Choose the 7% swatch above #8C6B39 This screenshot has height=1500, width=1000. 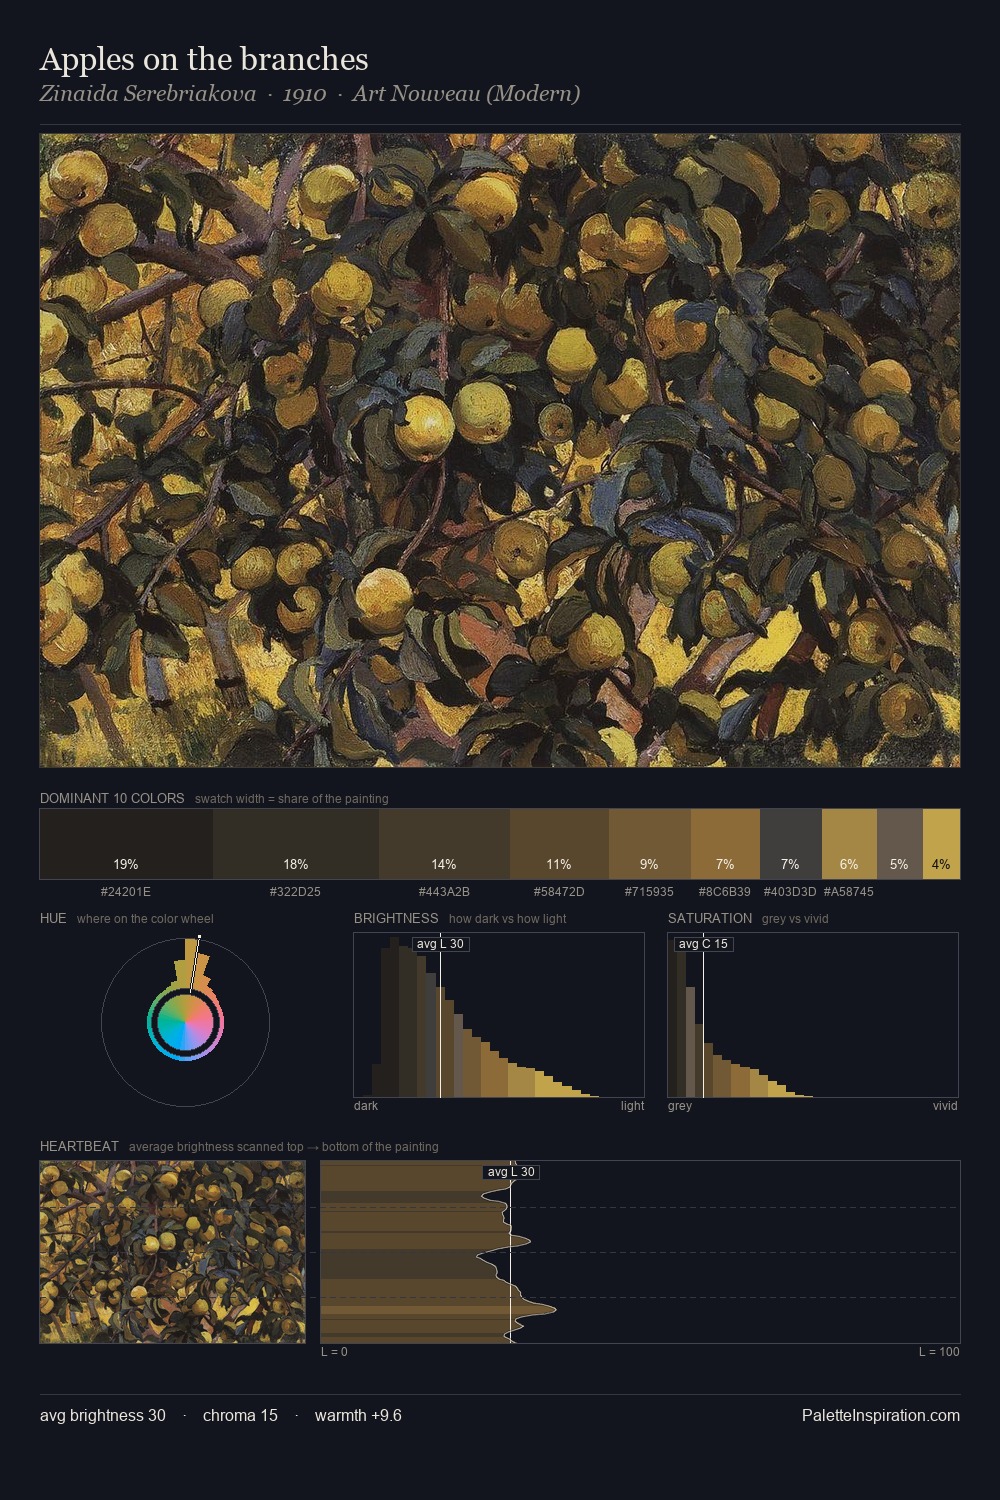[x=725, y=844]
